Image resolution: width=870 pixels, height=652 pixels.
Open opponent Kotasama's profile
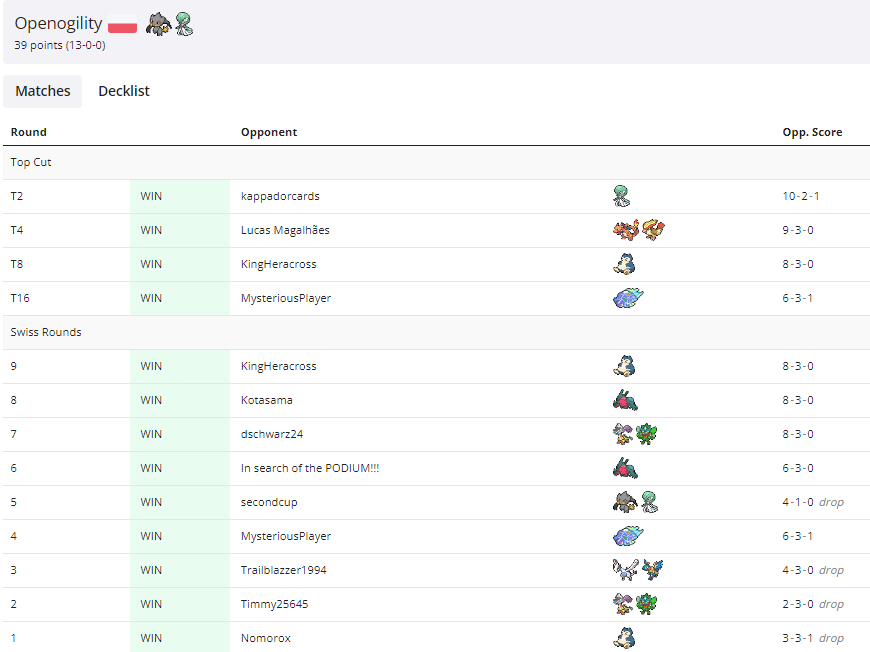click(x=266, y=400)
